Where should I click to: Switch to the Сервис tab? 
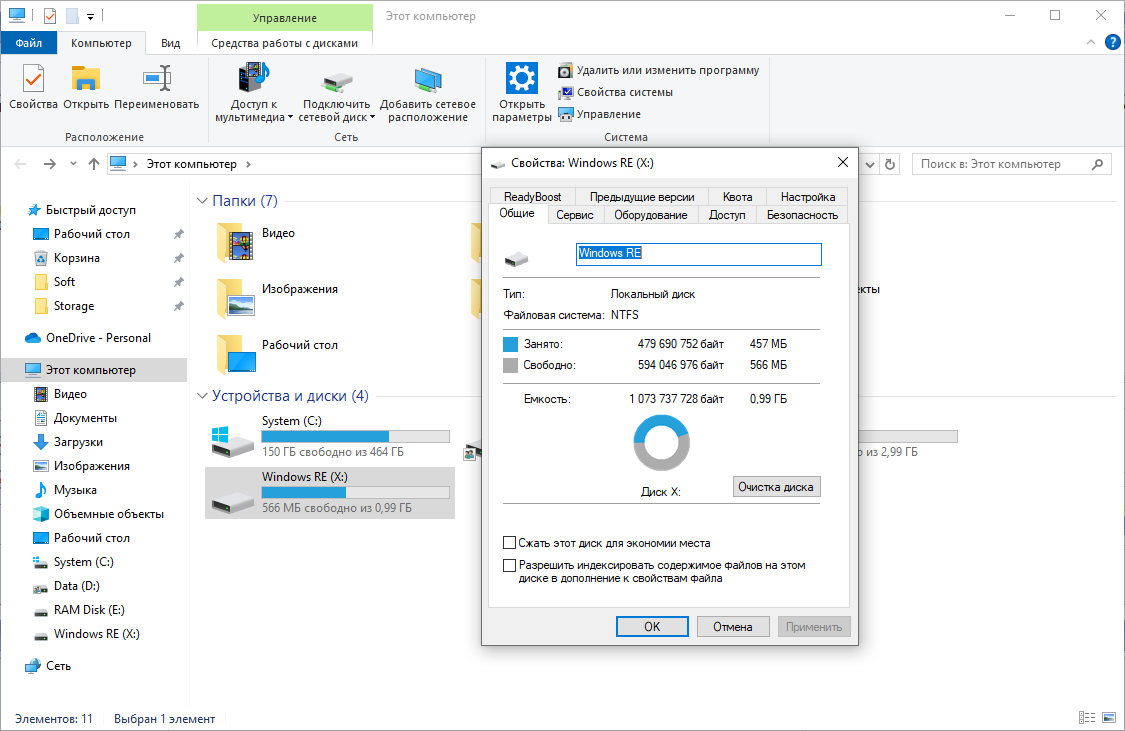pyautogui.click(x=575, y=214)
